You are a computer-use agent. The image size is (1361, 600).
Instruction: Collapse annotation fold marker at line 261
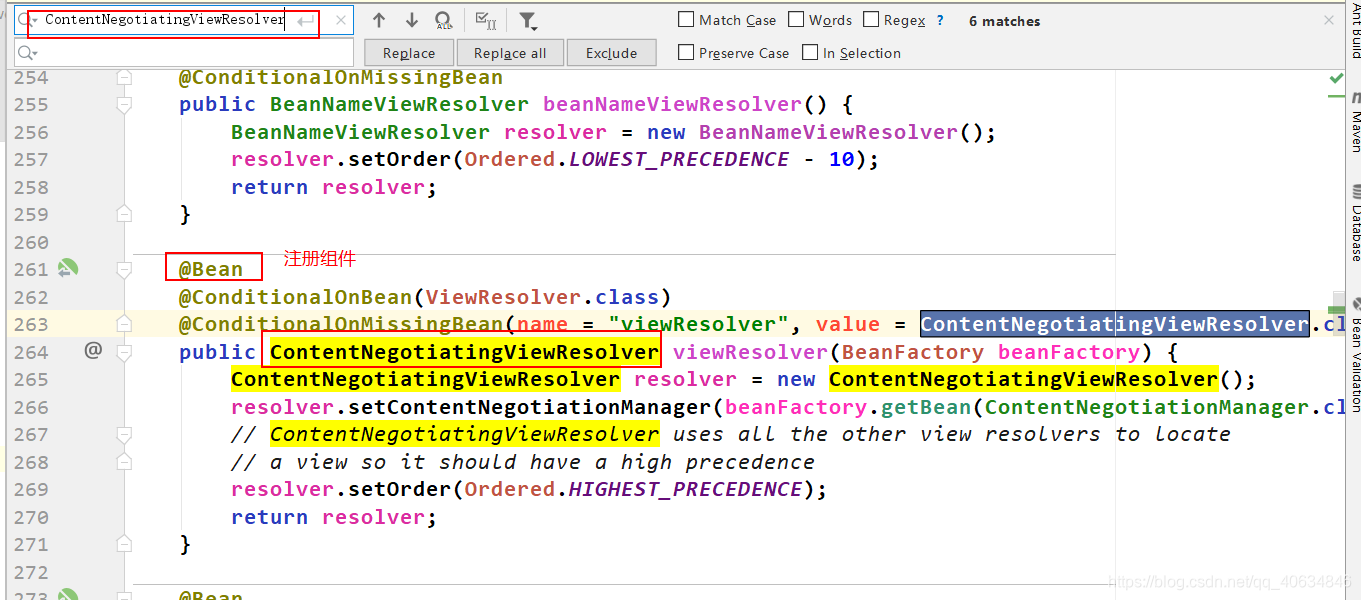124,269
